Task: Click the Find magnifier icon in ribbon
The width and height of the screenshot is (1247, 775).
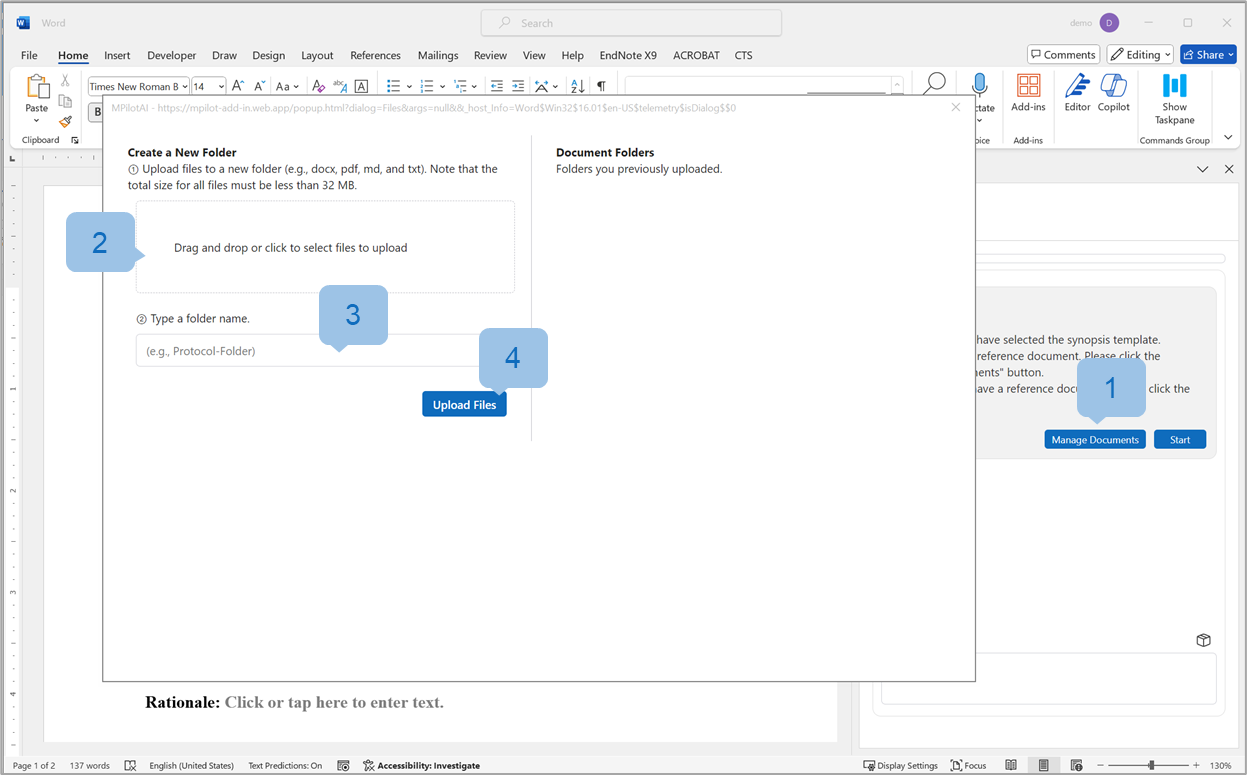Action: pyautogui.click(x=934, y=84)
